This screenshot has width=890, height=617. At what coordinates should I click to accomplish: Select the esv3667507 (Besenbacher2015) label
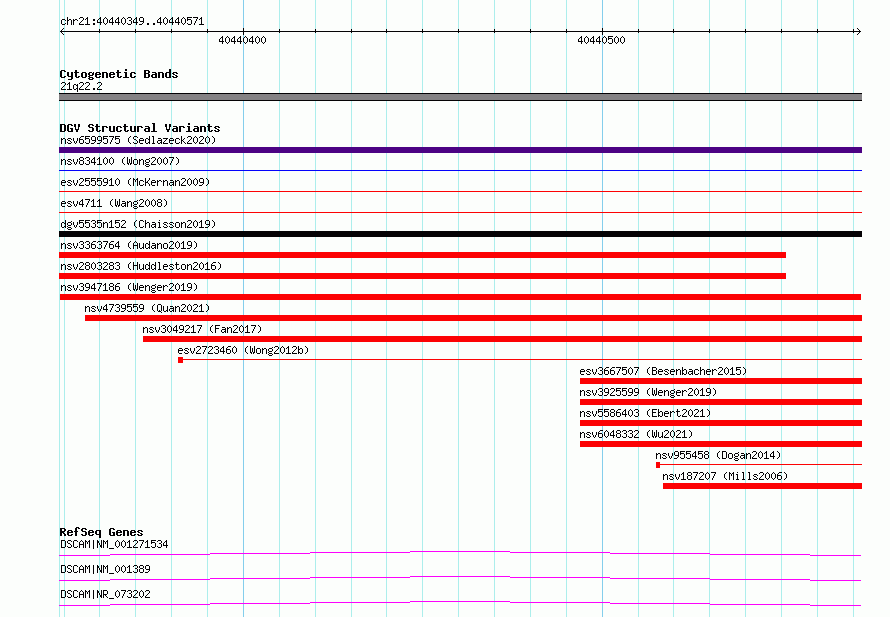(x=663, y=371)
